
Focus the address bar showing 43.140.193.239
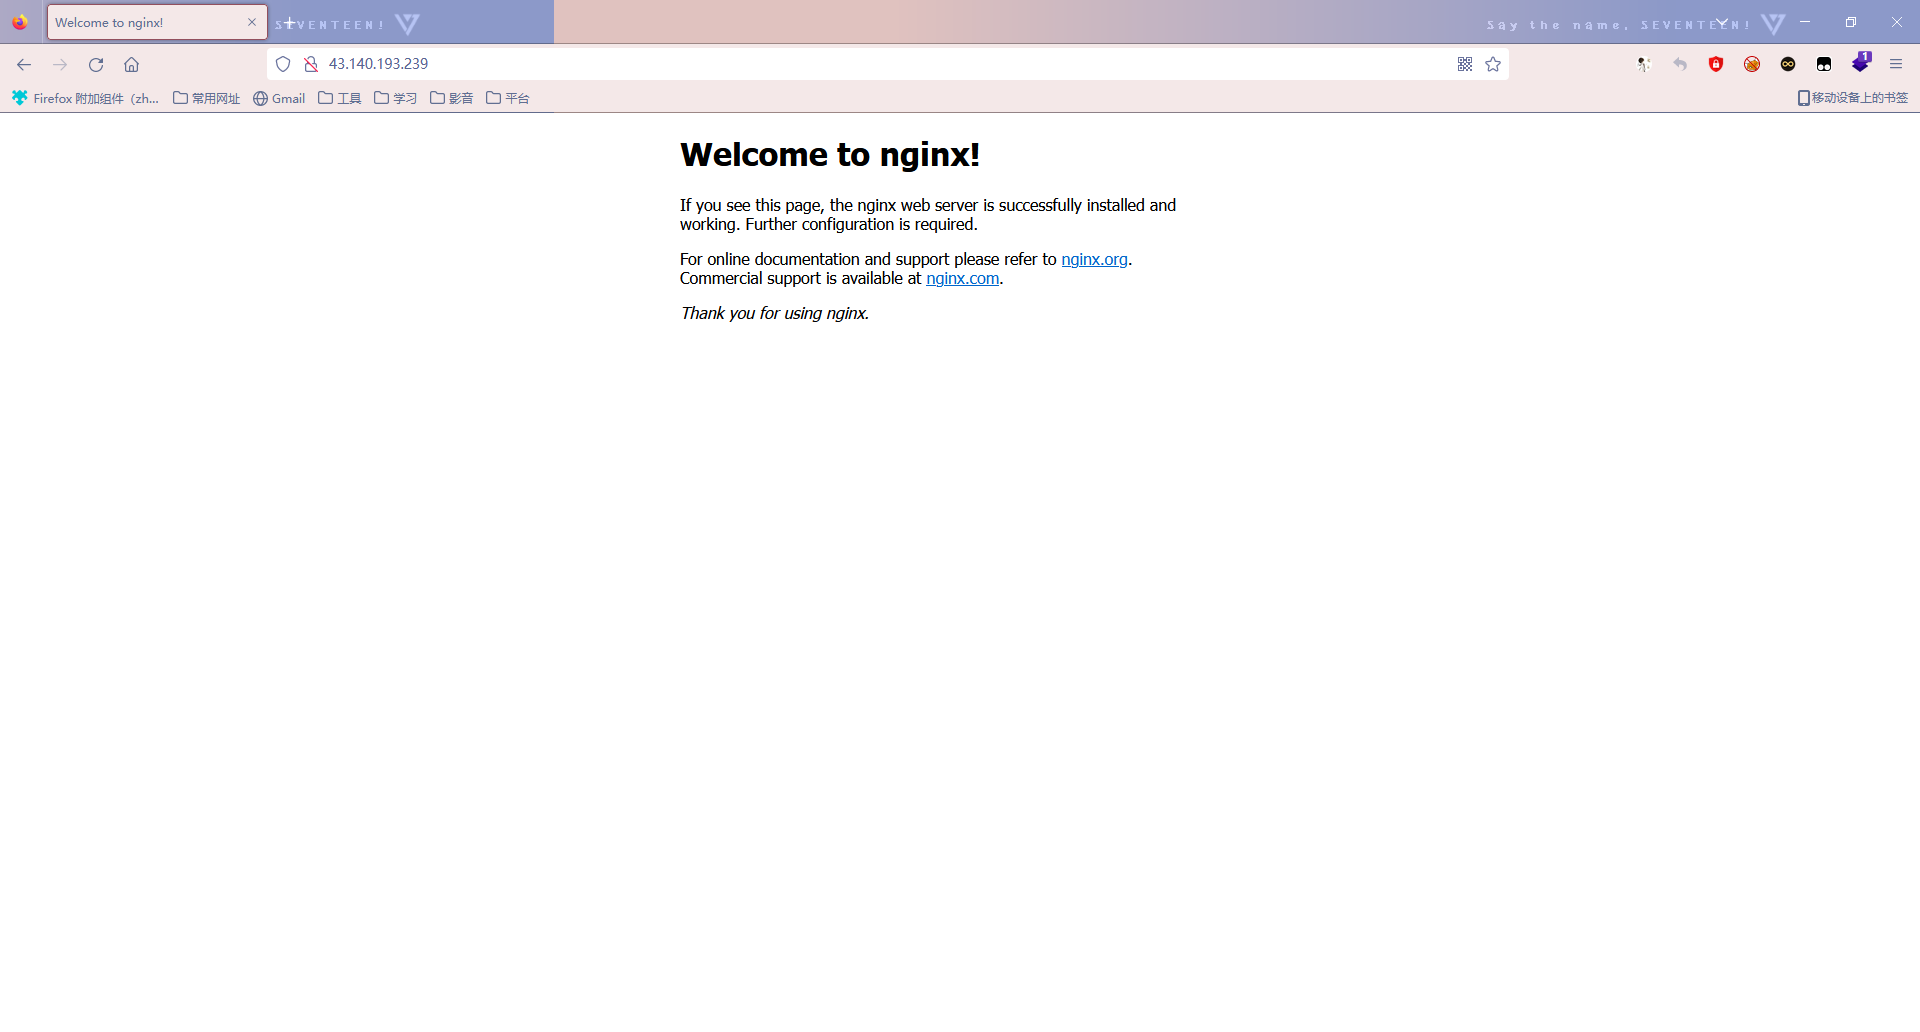coord(888,64)
